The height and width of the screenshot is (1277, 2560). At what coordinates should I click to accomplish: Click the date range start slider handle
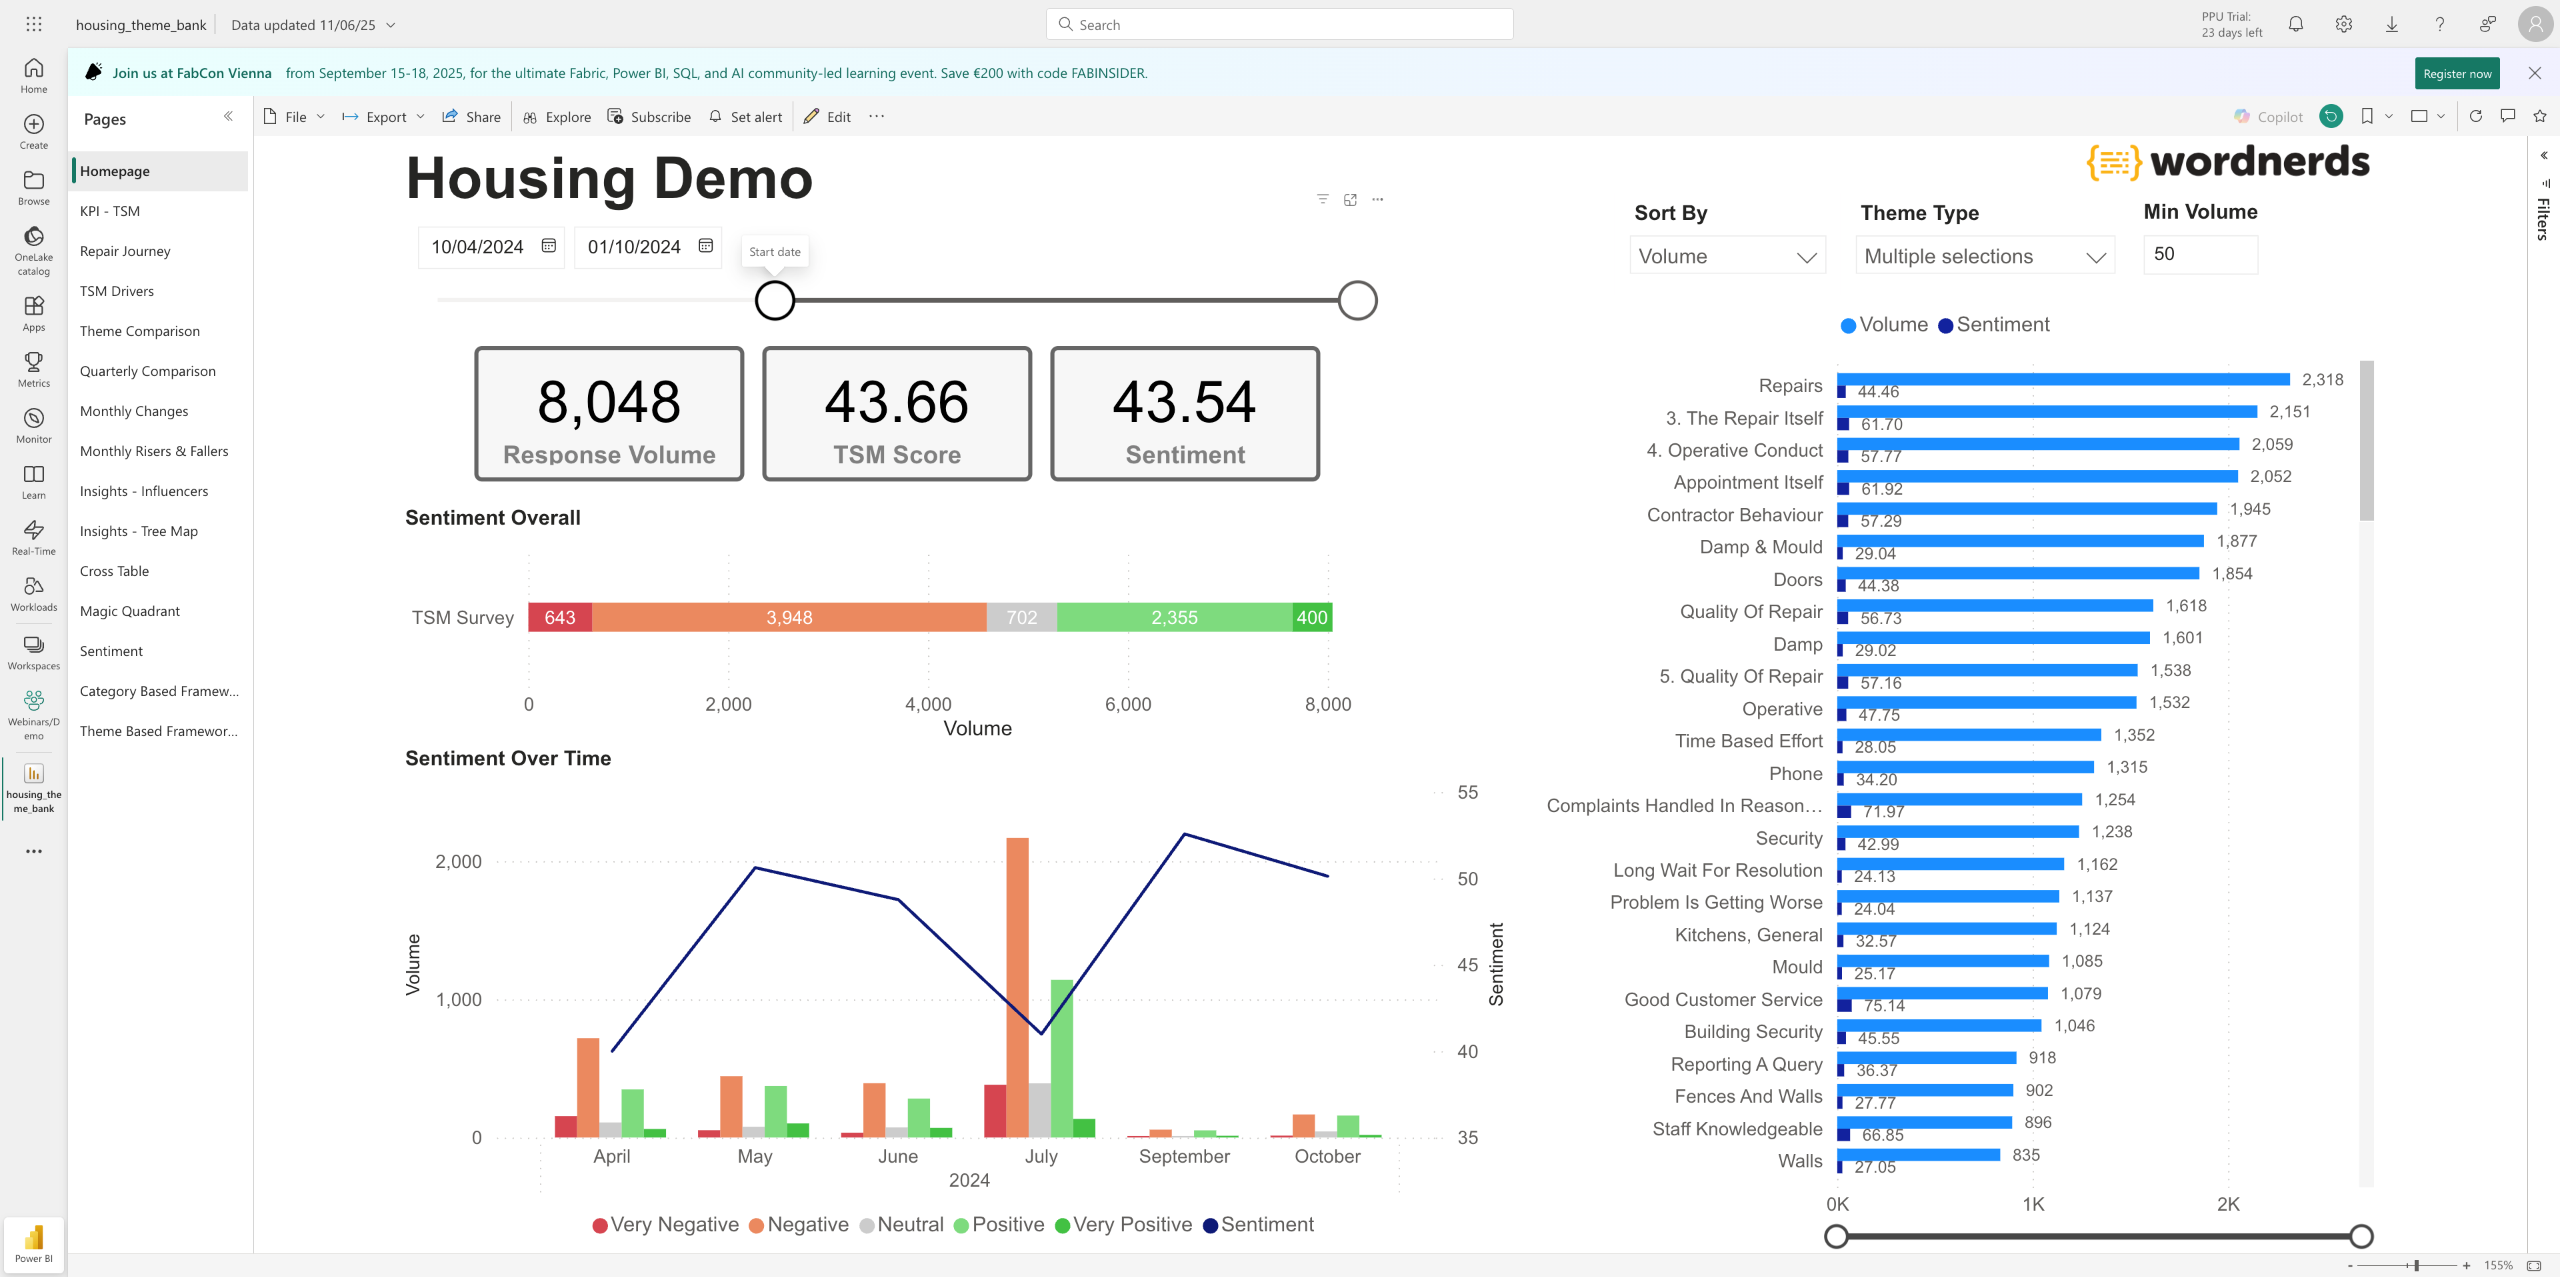click(x=774, y=300)
